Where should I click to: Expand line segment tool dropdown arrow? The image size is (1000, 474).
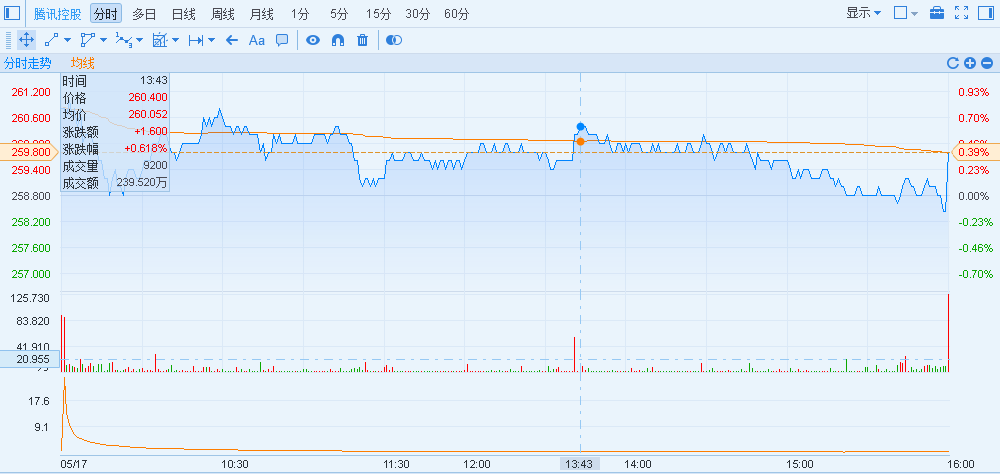[x=68, y=41]
